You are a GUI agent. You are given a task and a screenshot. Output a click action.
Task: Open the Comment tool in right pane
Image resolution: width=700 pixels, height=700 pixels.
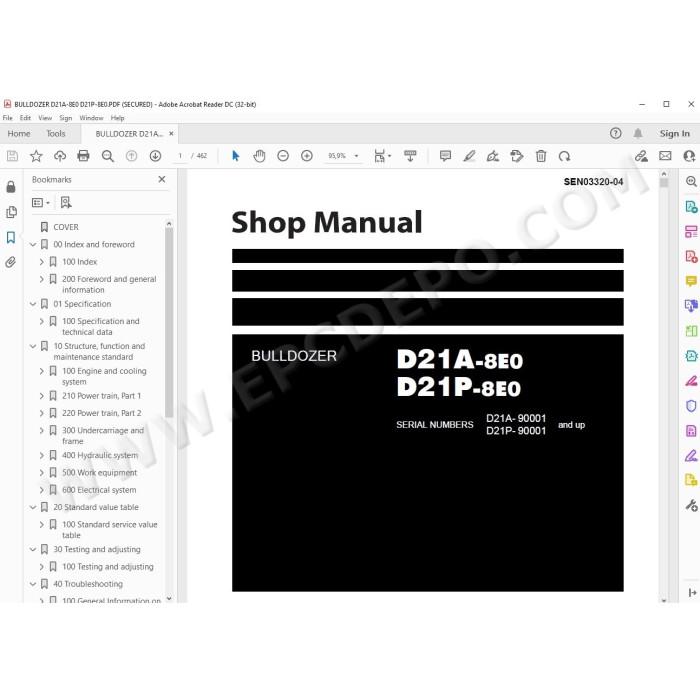691,281
